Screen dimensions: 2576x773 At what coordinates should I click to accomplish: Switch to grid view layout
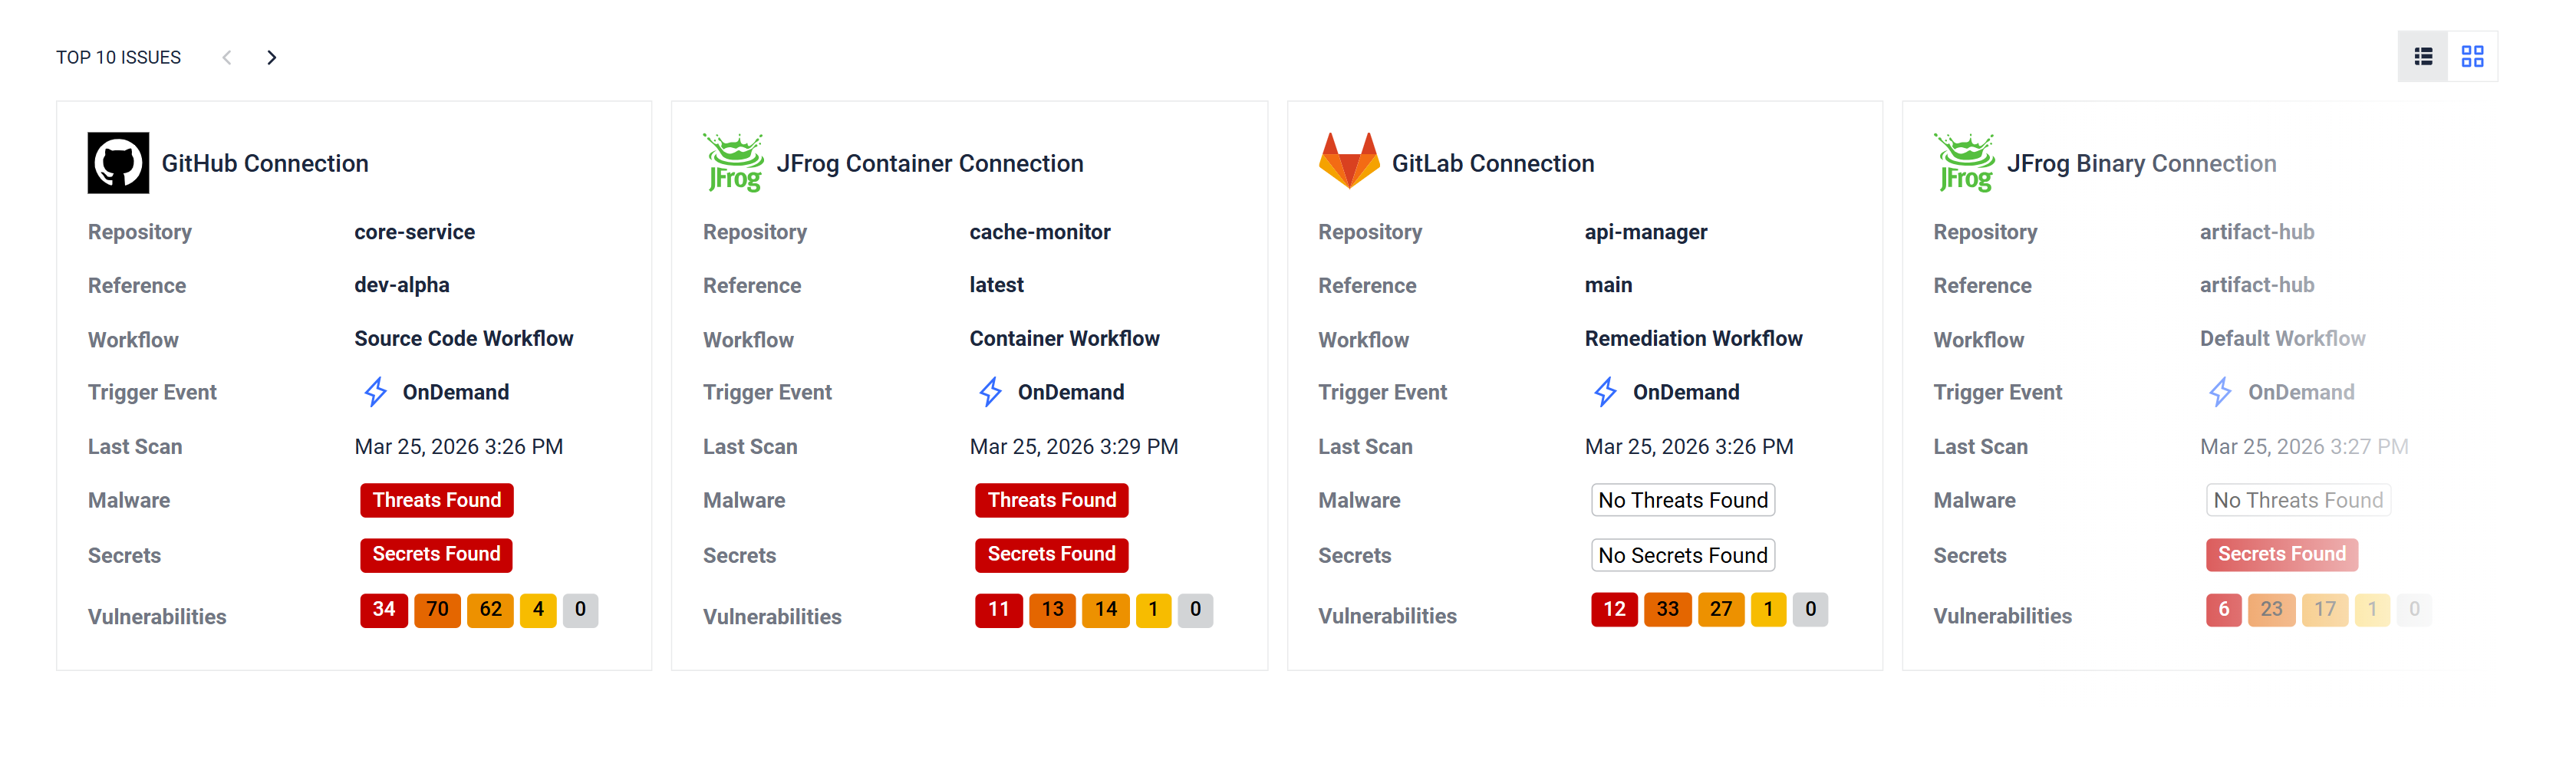[x=2472, y=57]
